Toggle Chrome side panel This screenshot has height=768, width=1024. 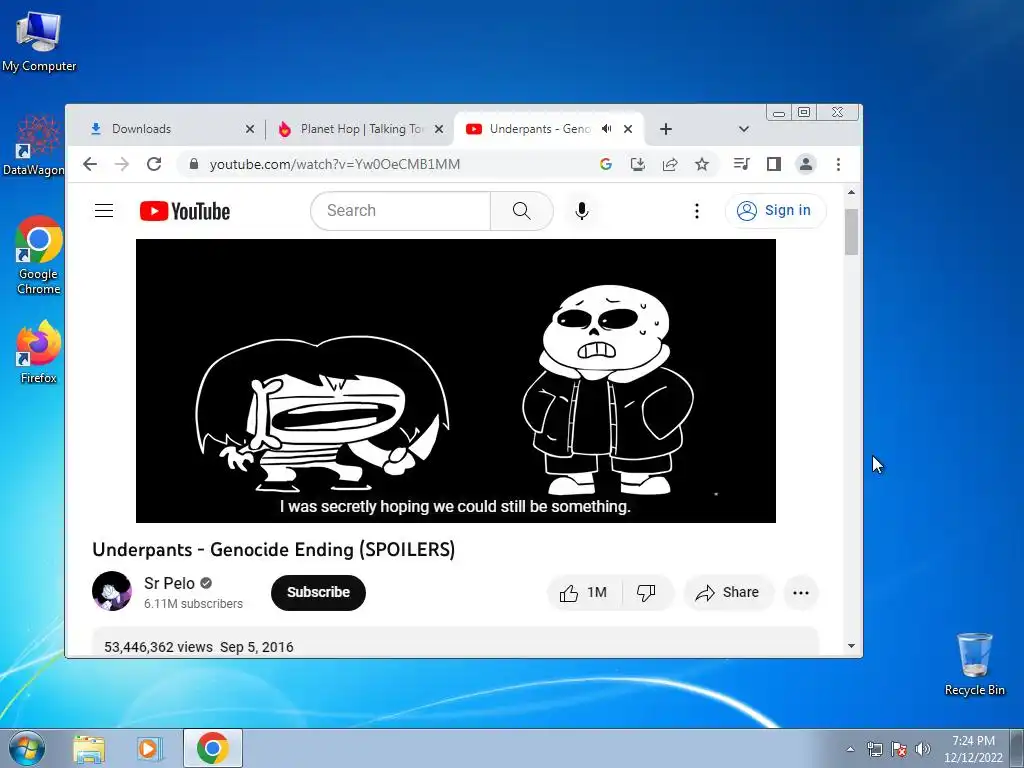(x=774, y=164)
